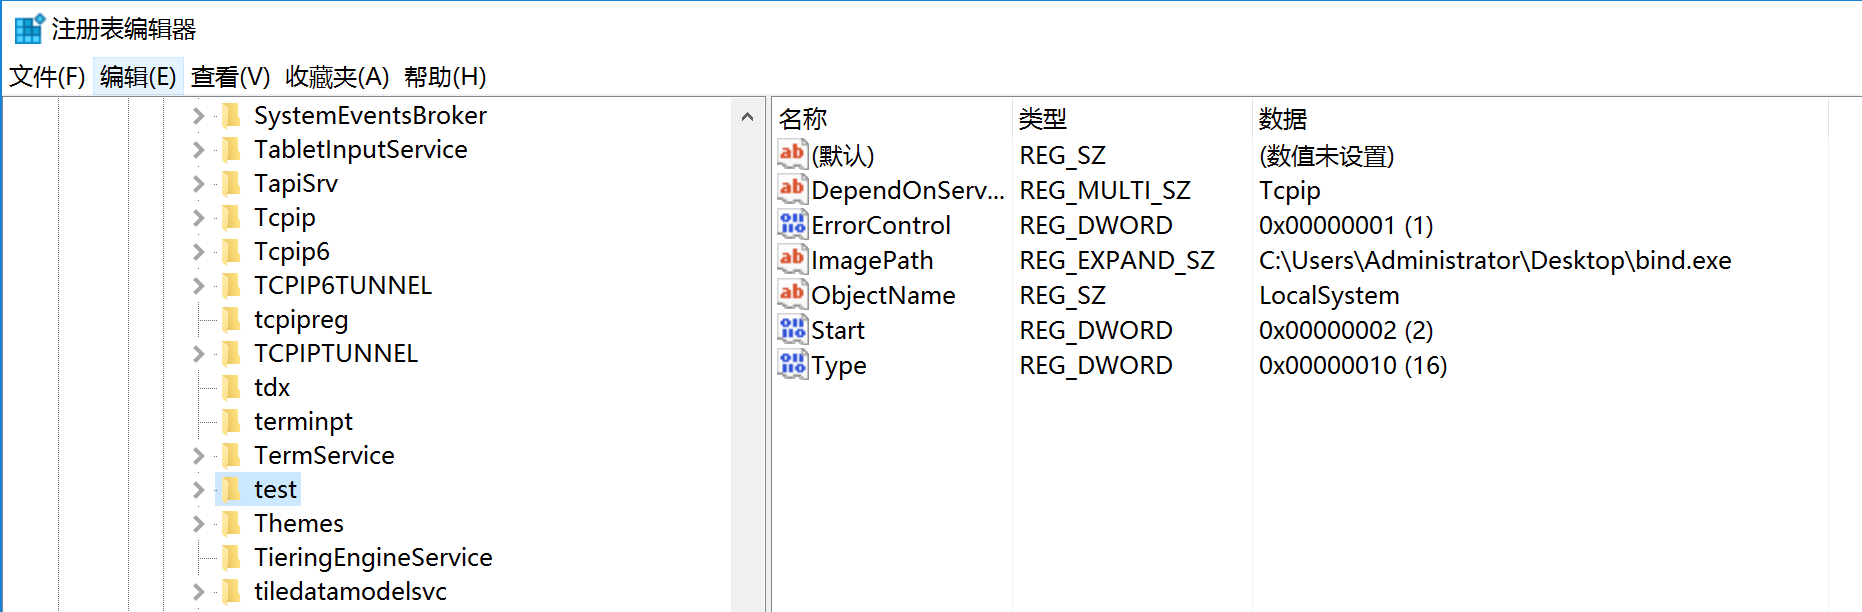Click the Type DWORD value icon
Image resolution: width=1862 pixels, height=612 pixels.
(x=792, y=364)
